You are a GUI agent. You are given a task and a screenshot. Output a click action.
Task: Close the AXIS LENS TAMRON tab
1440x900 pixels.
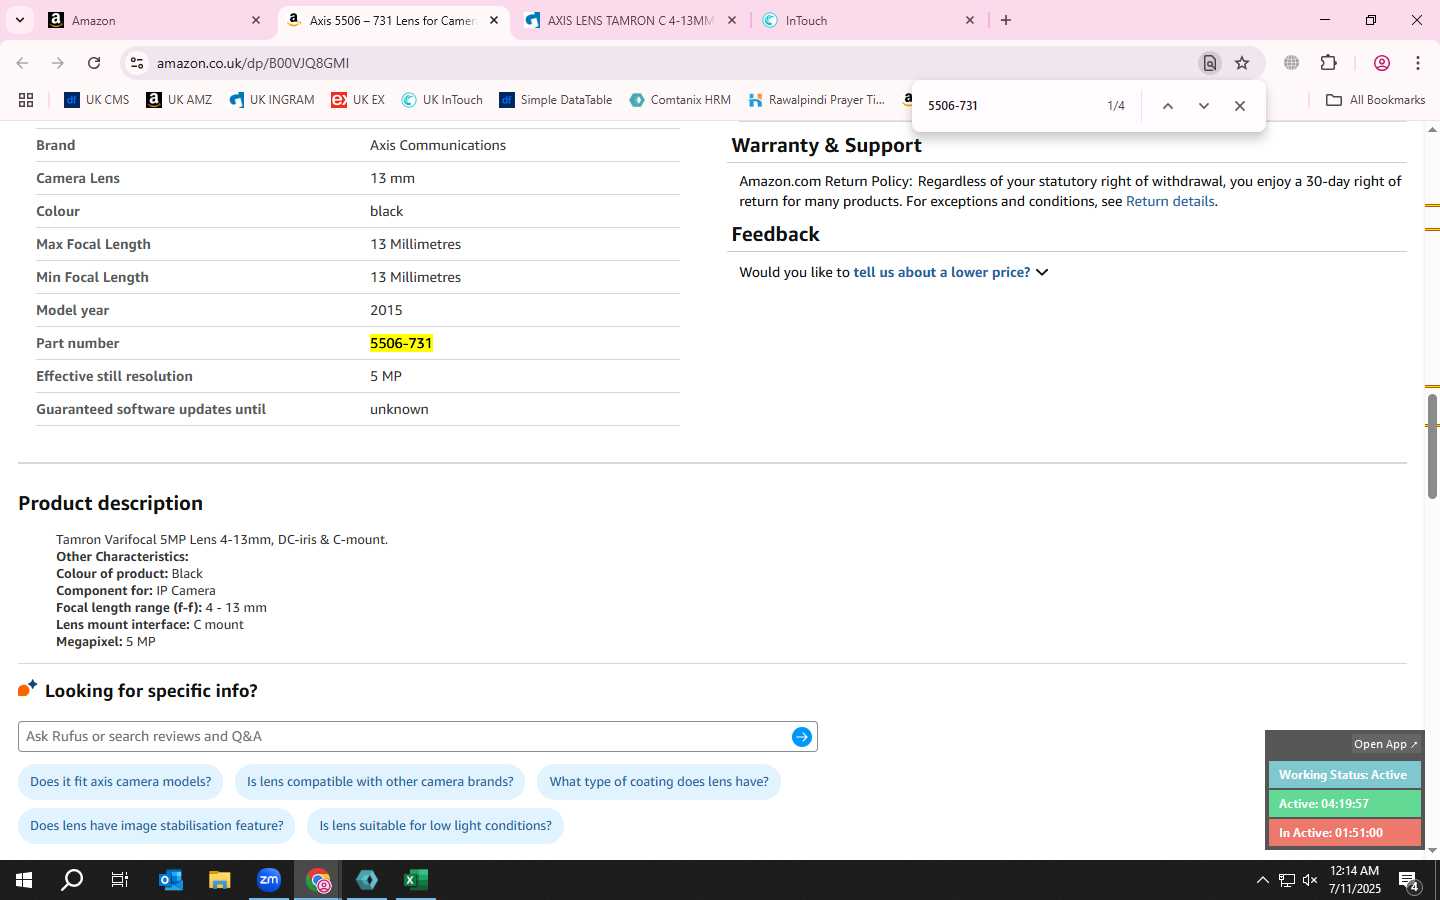[732, 20]
